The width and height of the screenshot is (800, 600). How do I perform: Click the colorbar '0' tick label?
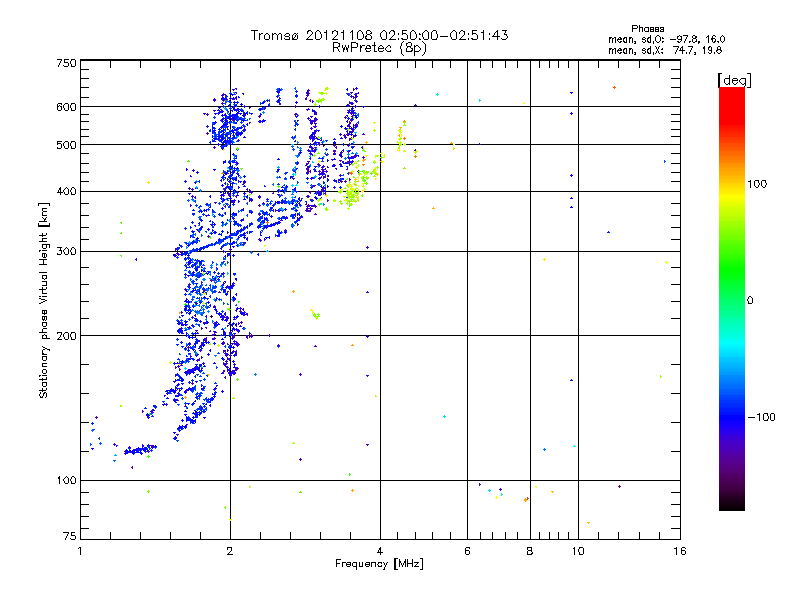coord(750,301)
